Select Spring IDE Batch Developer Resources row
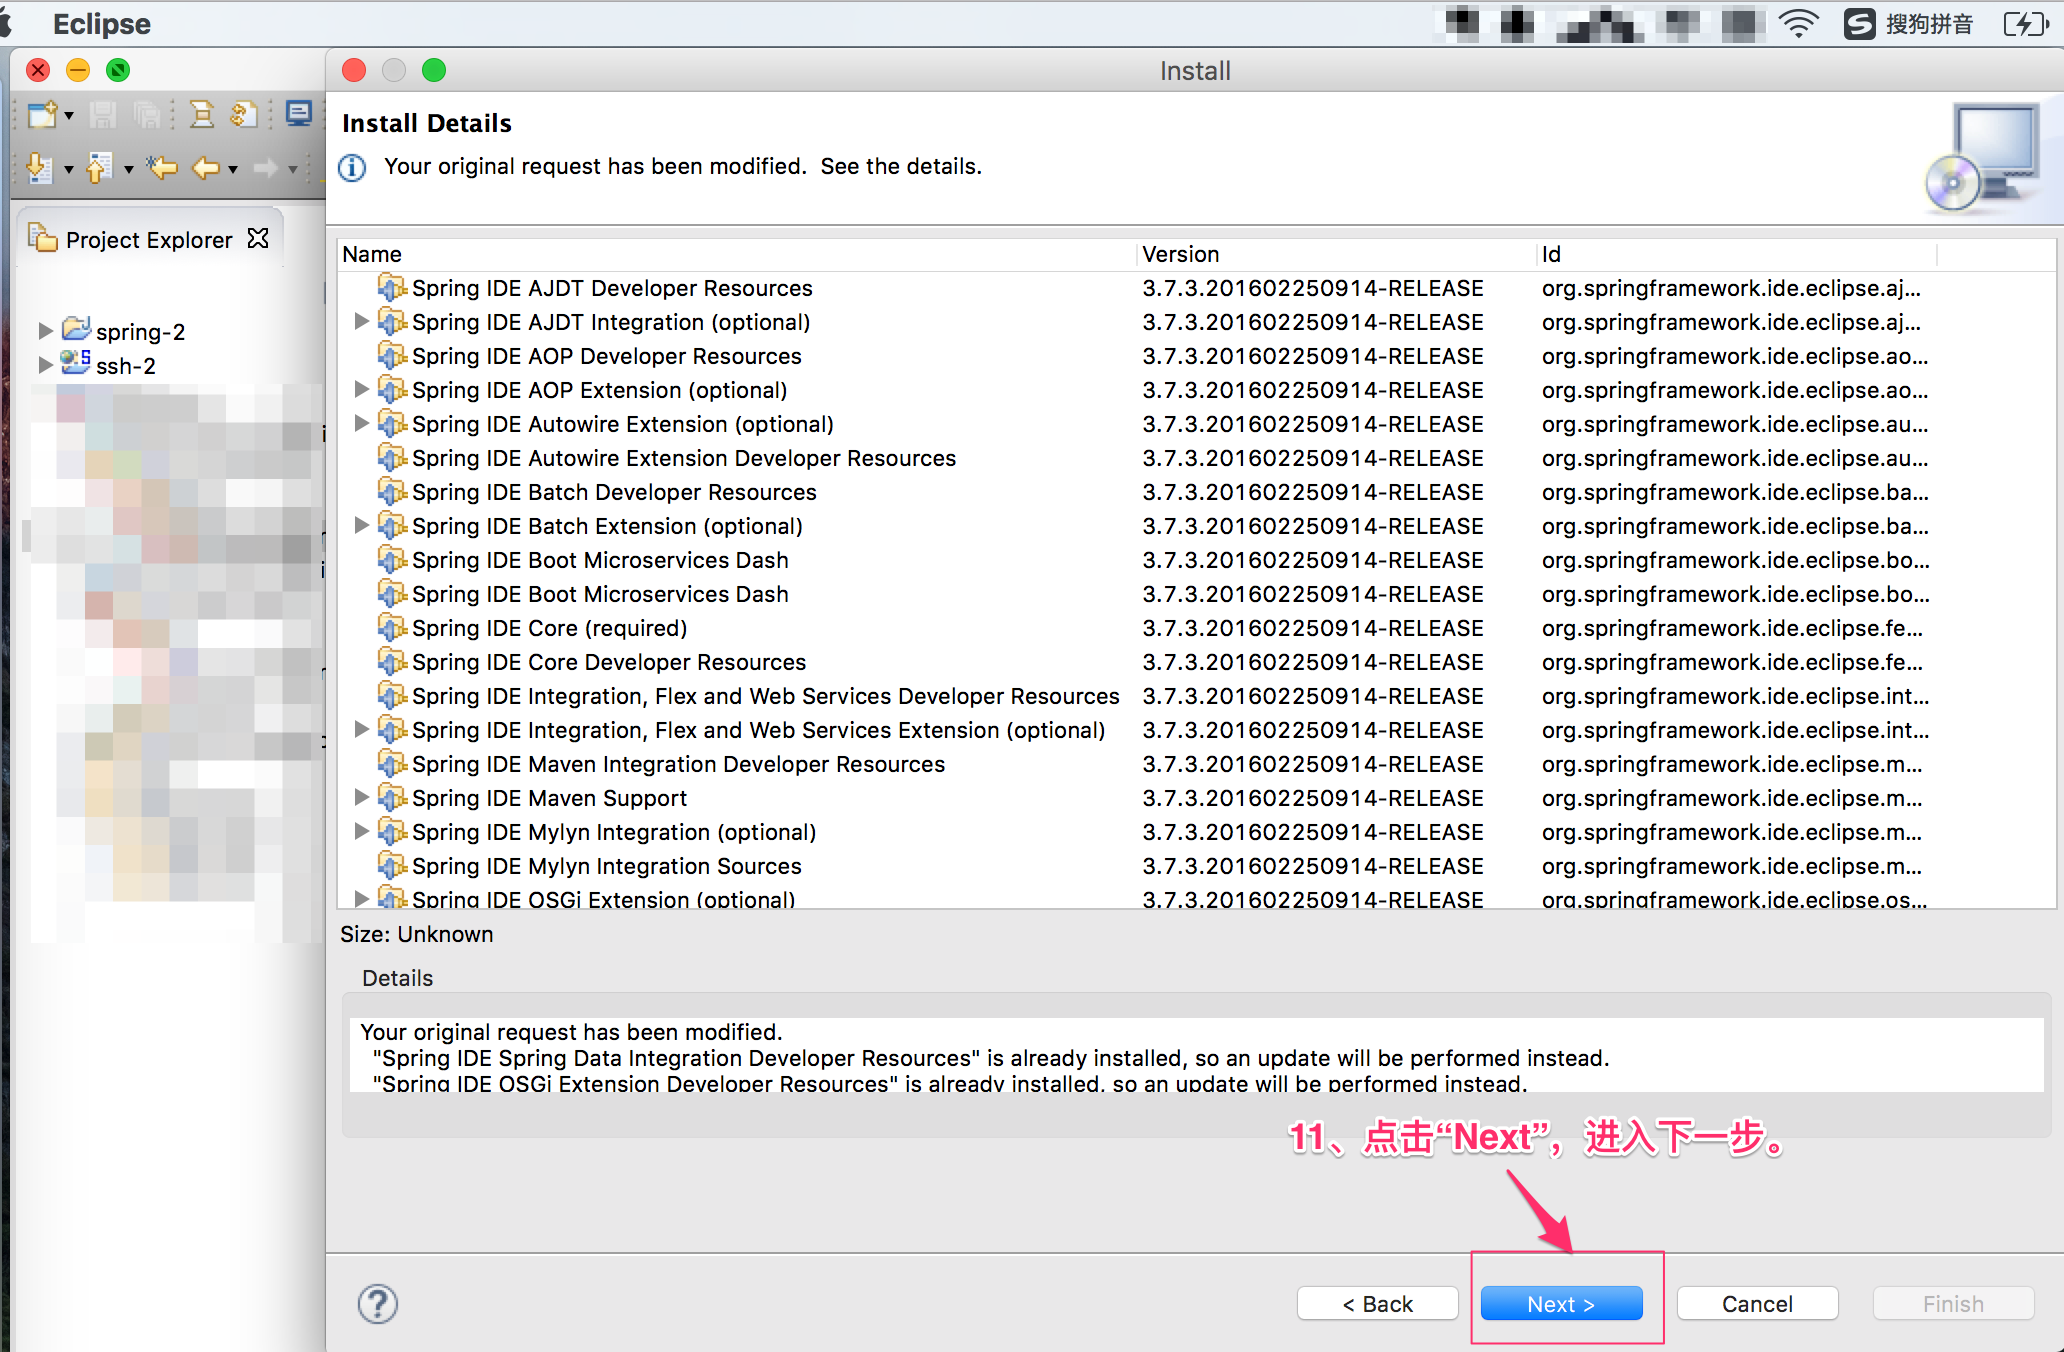The image size is (2064, 1352). point(1196,492)
